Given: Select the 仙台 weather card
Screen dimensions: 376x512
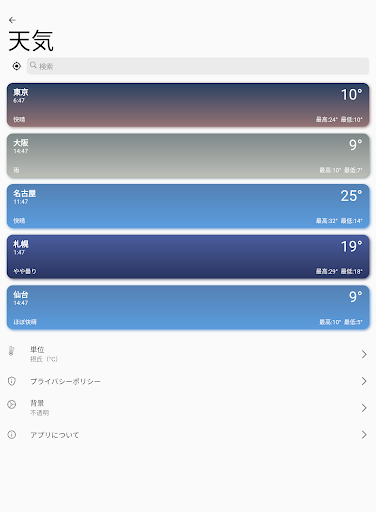Looking at the screenshot, I should point(188,307).
